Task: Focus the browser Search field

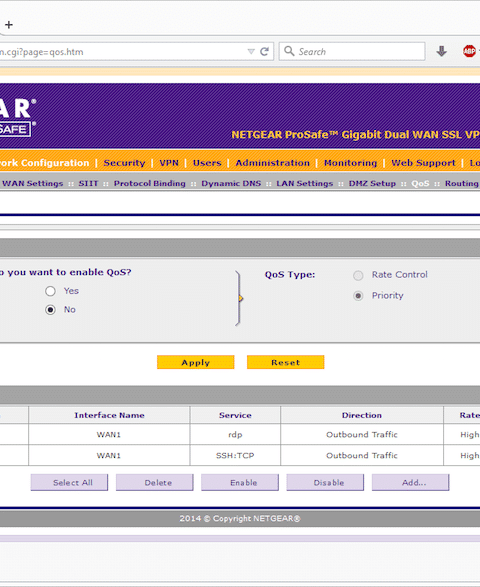Action: 352,51
